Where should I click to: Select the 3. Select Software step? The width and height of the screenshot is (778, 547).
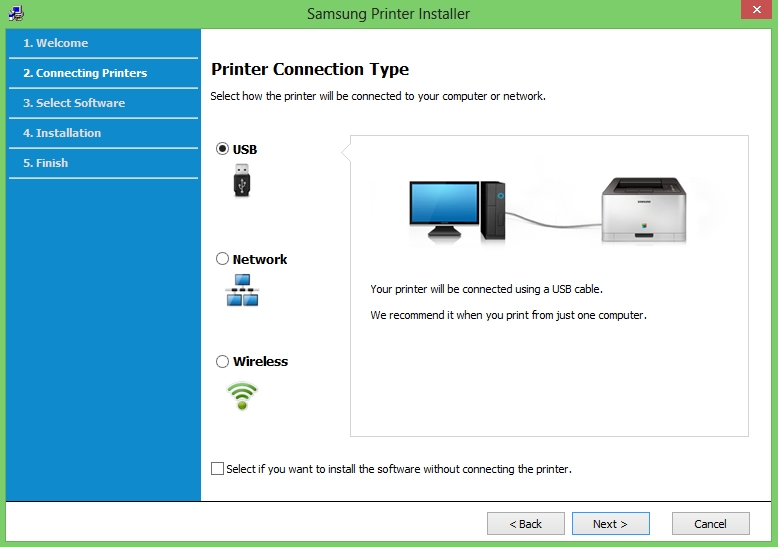[x=74, y=103]
